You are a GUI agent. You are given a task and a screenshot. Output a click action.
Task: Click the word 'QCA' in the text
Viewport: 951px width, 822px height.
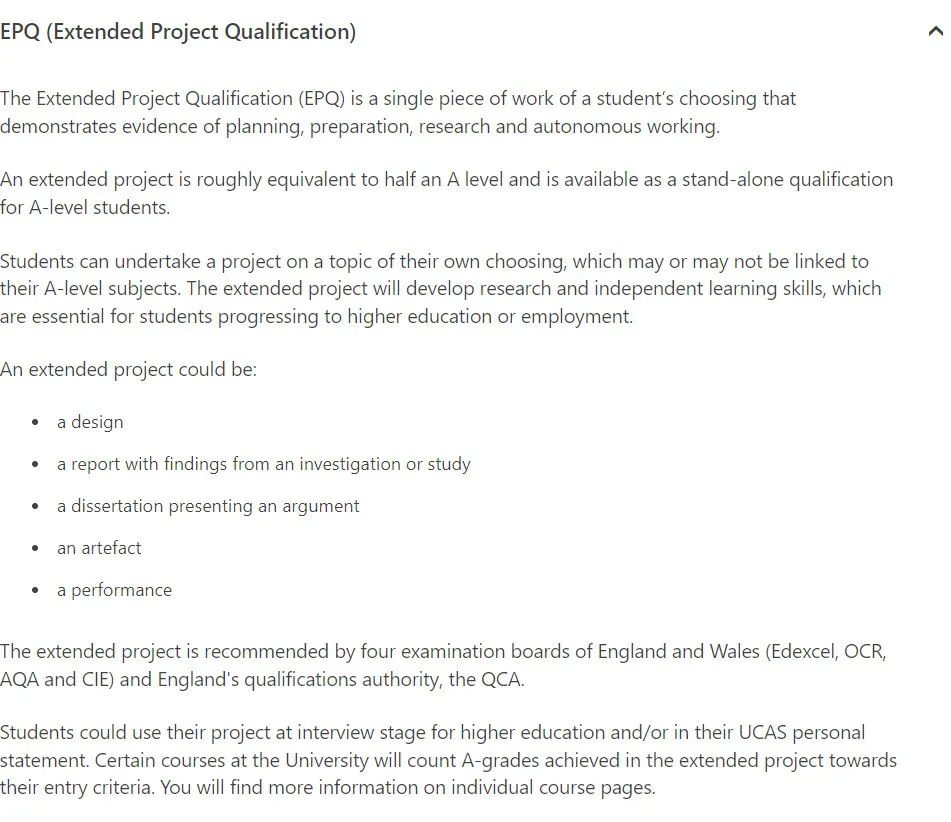[501, 679]
